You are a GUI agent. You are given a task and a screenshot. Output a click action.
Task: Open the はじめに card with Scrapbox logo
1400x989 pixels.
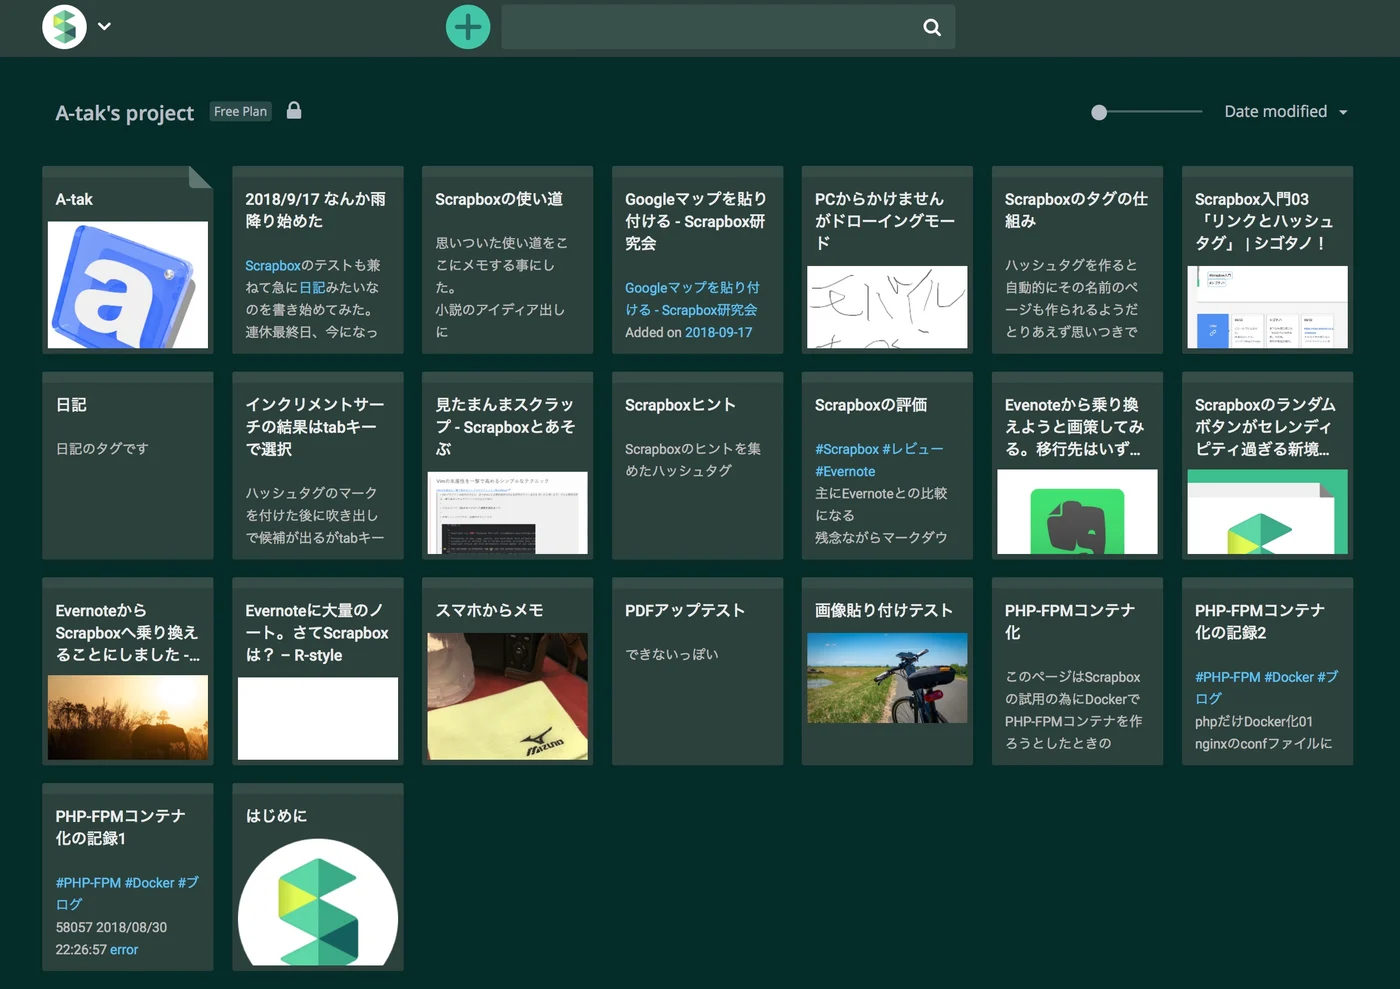click(318, 877)
